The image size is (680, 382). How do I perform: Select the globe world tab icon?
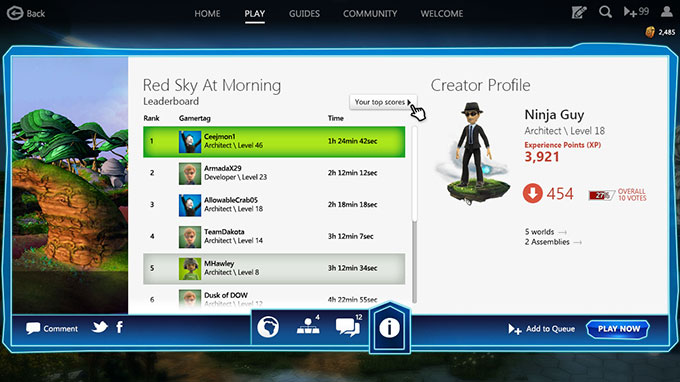pos(268,327)
